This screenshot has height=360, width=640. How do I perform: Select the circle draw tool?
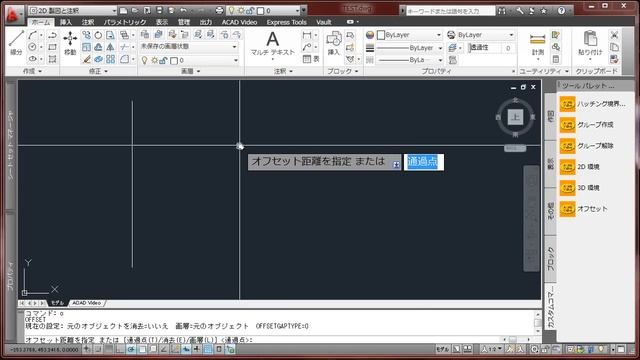coord(33,47)
